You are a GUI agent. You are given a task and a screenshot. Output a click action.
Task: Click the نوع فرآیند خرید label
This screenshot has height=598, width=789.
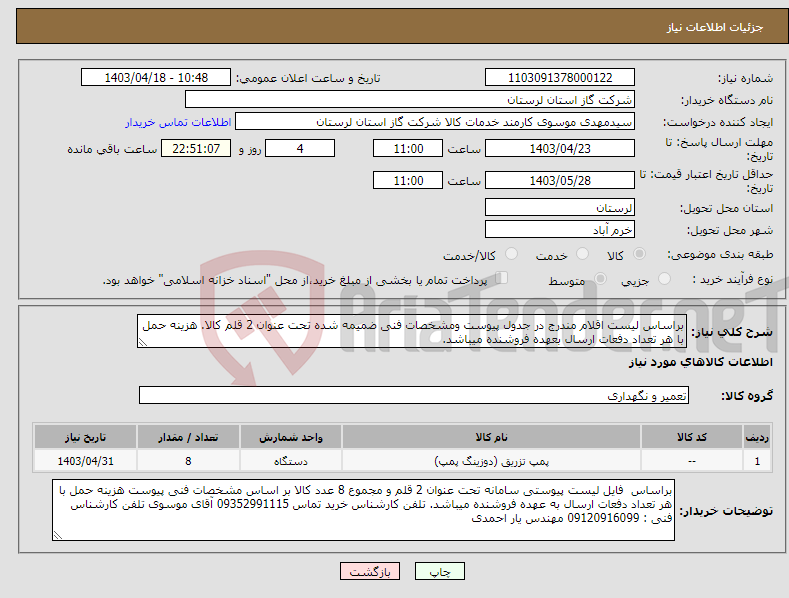click(732, 279)
